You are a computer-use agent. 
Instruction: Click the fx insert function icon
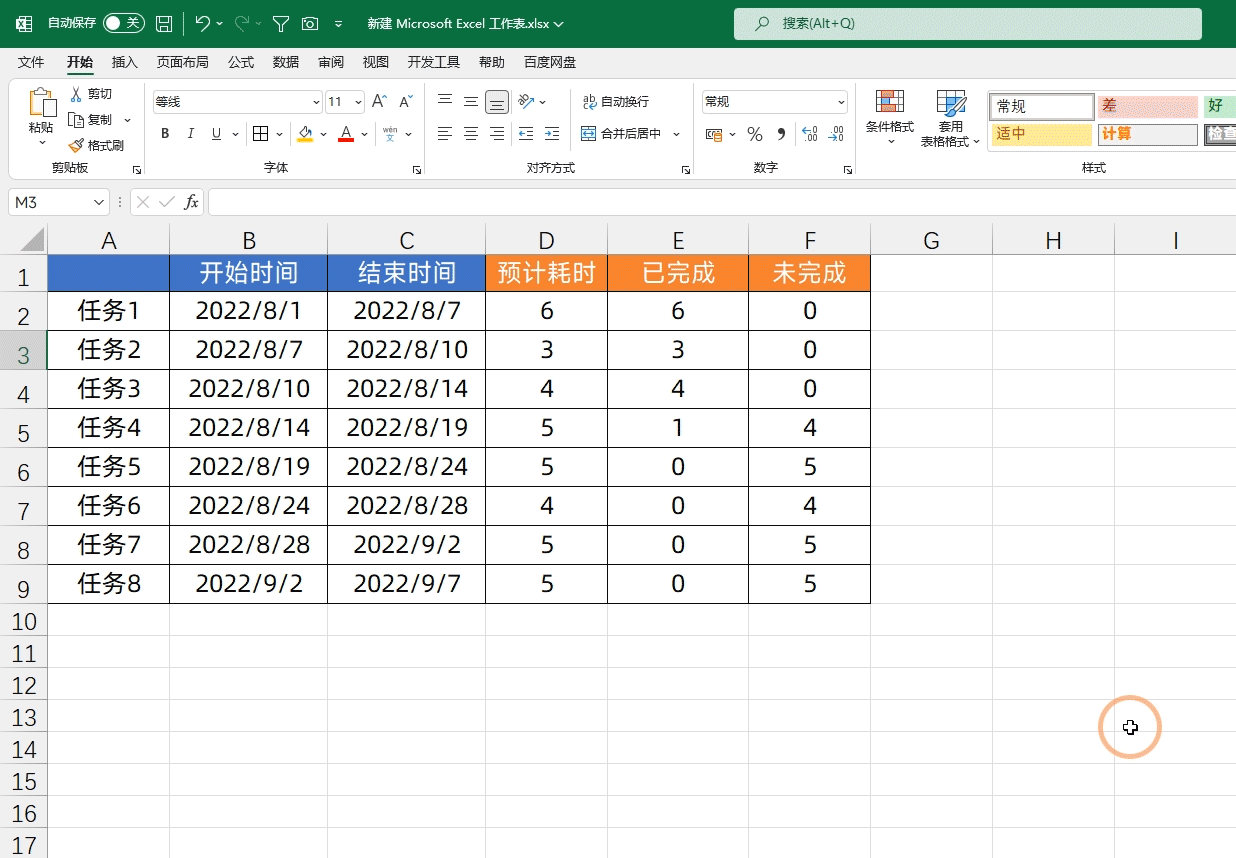pos(191,202)
